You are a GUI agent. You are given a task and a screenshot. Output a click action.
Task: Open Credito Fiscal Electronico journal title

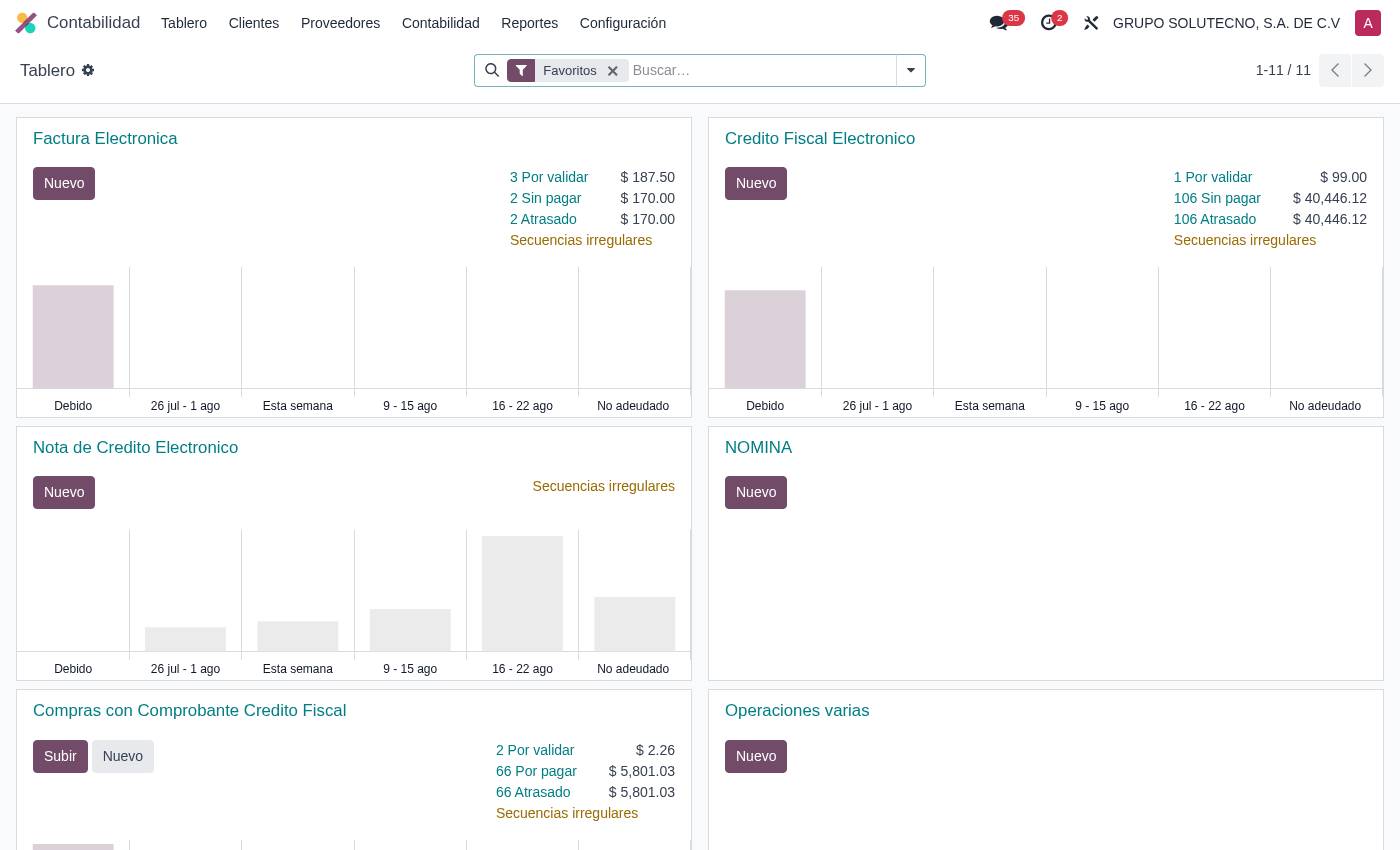point(820,138)
